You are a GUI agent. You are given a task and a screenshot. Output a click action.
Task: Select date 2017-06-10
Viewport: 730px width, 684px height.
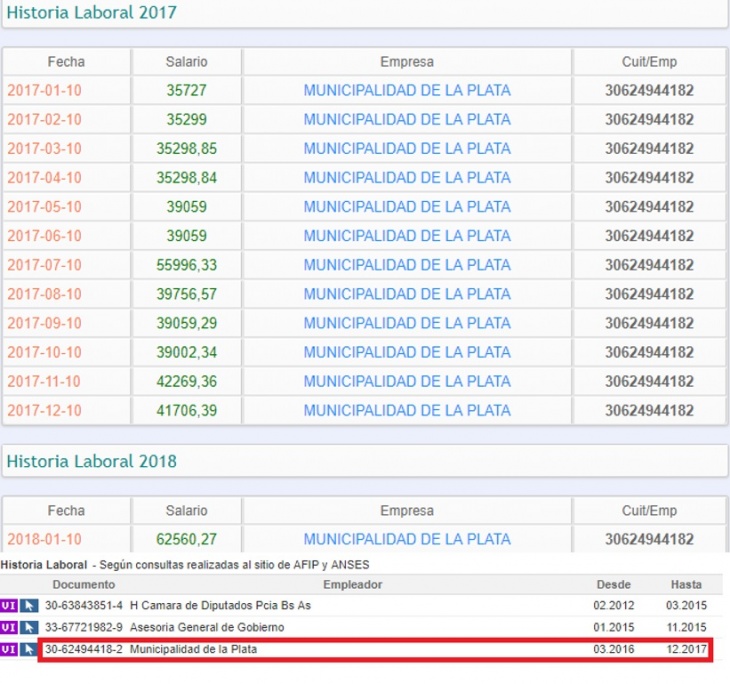(x=44, y=236)
